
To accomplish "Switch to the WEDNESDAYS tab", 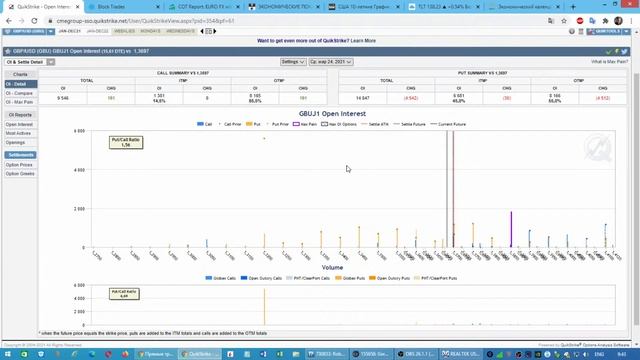I will pos(180,31).
